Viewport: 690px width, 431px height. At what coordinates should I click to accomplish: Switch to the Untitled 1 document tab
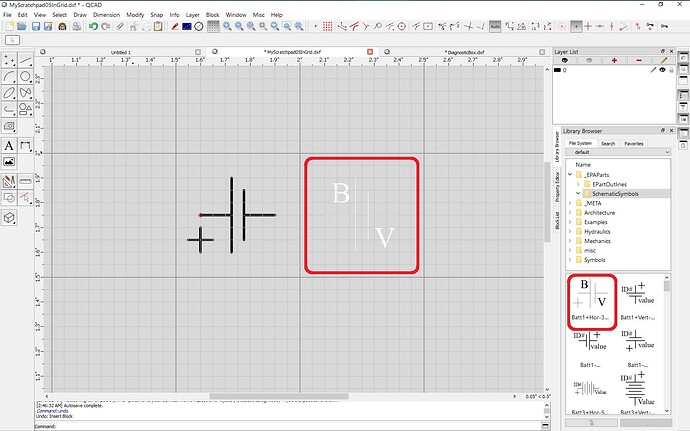120,52
